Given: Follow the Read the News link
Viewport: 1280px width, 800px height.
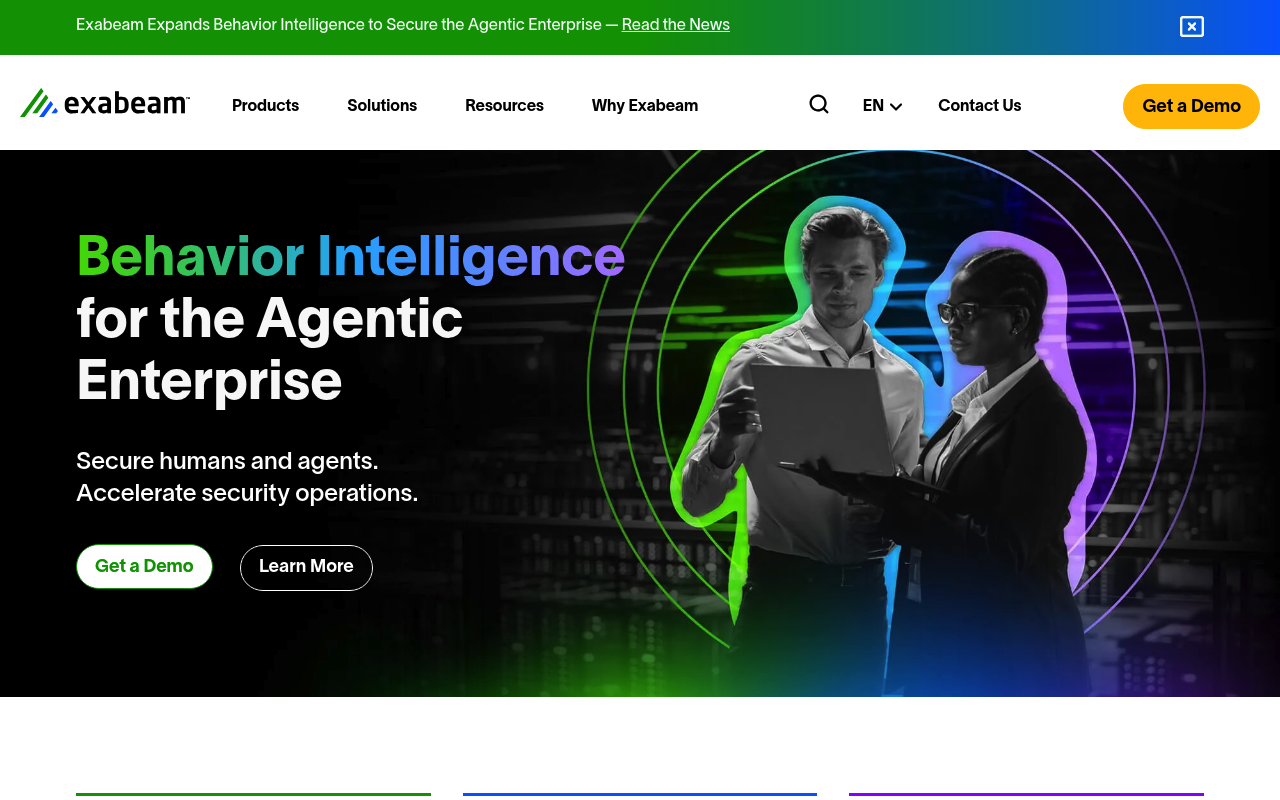Looking at the screenshot, I should [676, 25].
